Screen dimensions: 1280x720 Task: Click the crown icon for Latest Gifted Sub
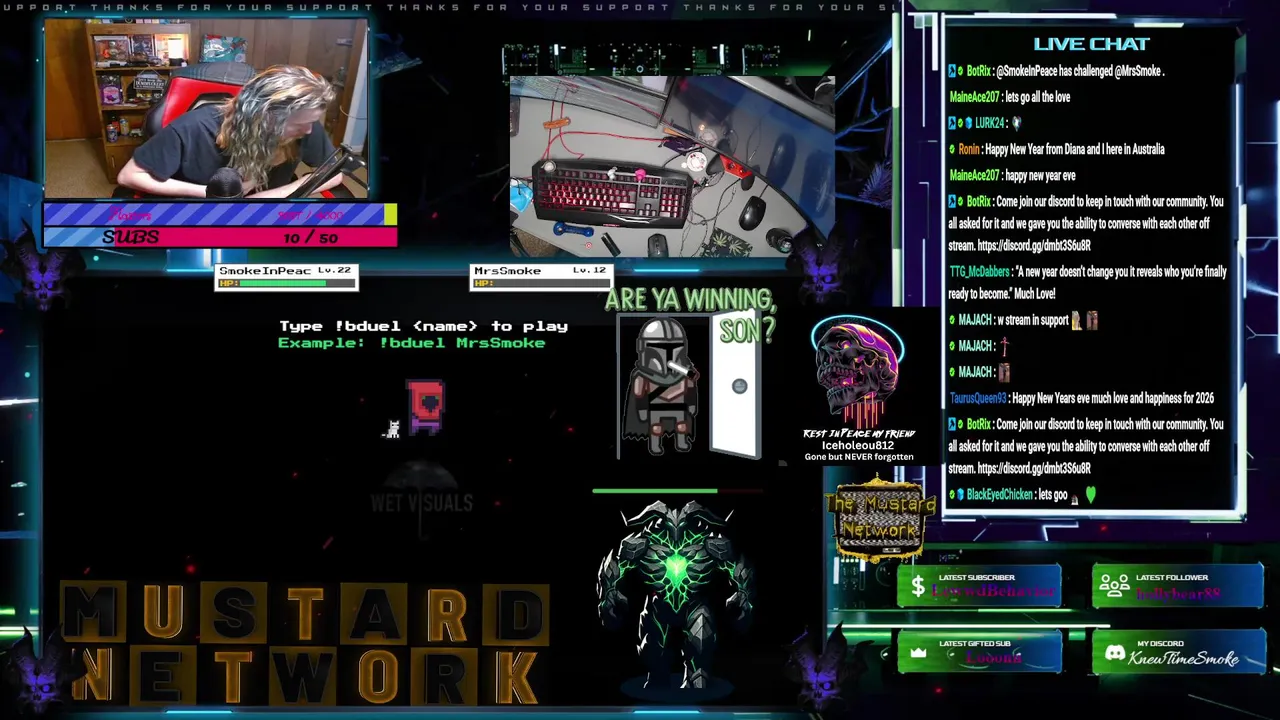918,654
